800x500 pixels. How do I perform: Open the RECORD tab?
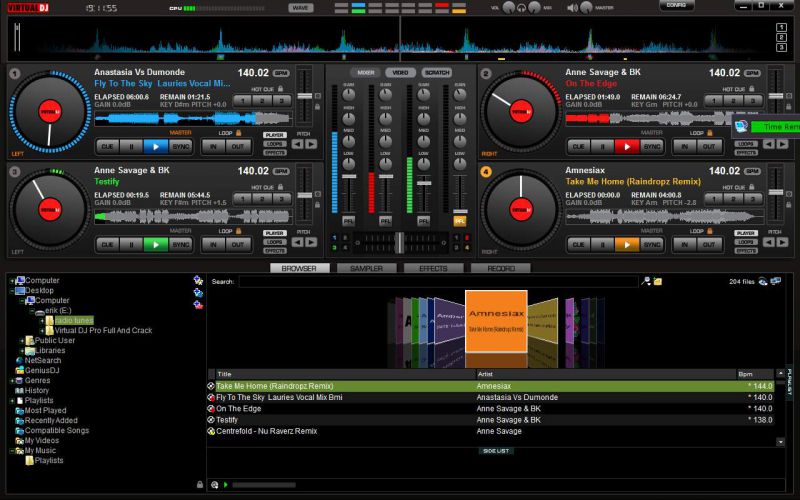click(x=501, y=268)
